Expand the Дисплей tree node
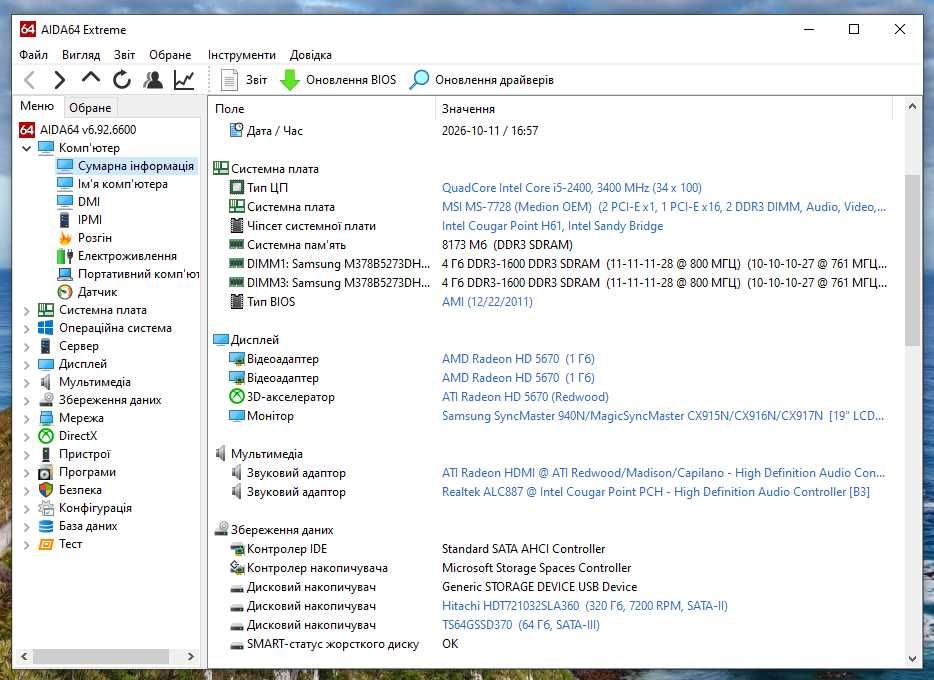Viewport: 934px width, 680px height. (x=26, y=364)
